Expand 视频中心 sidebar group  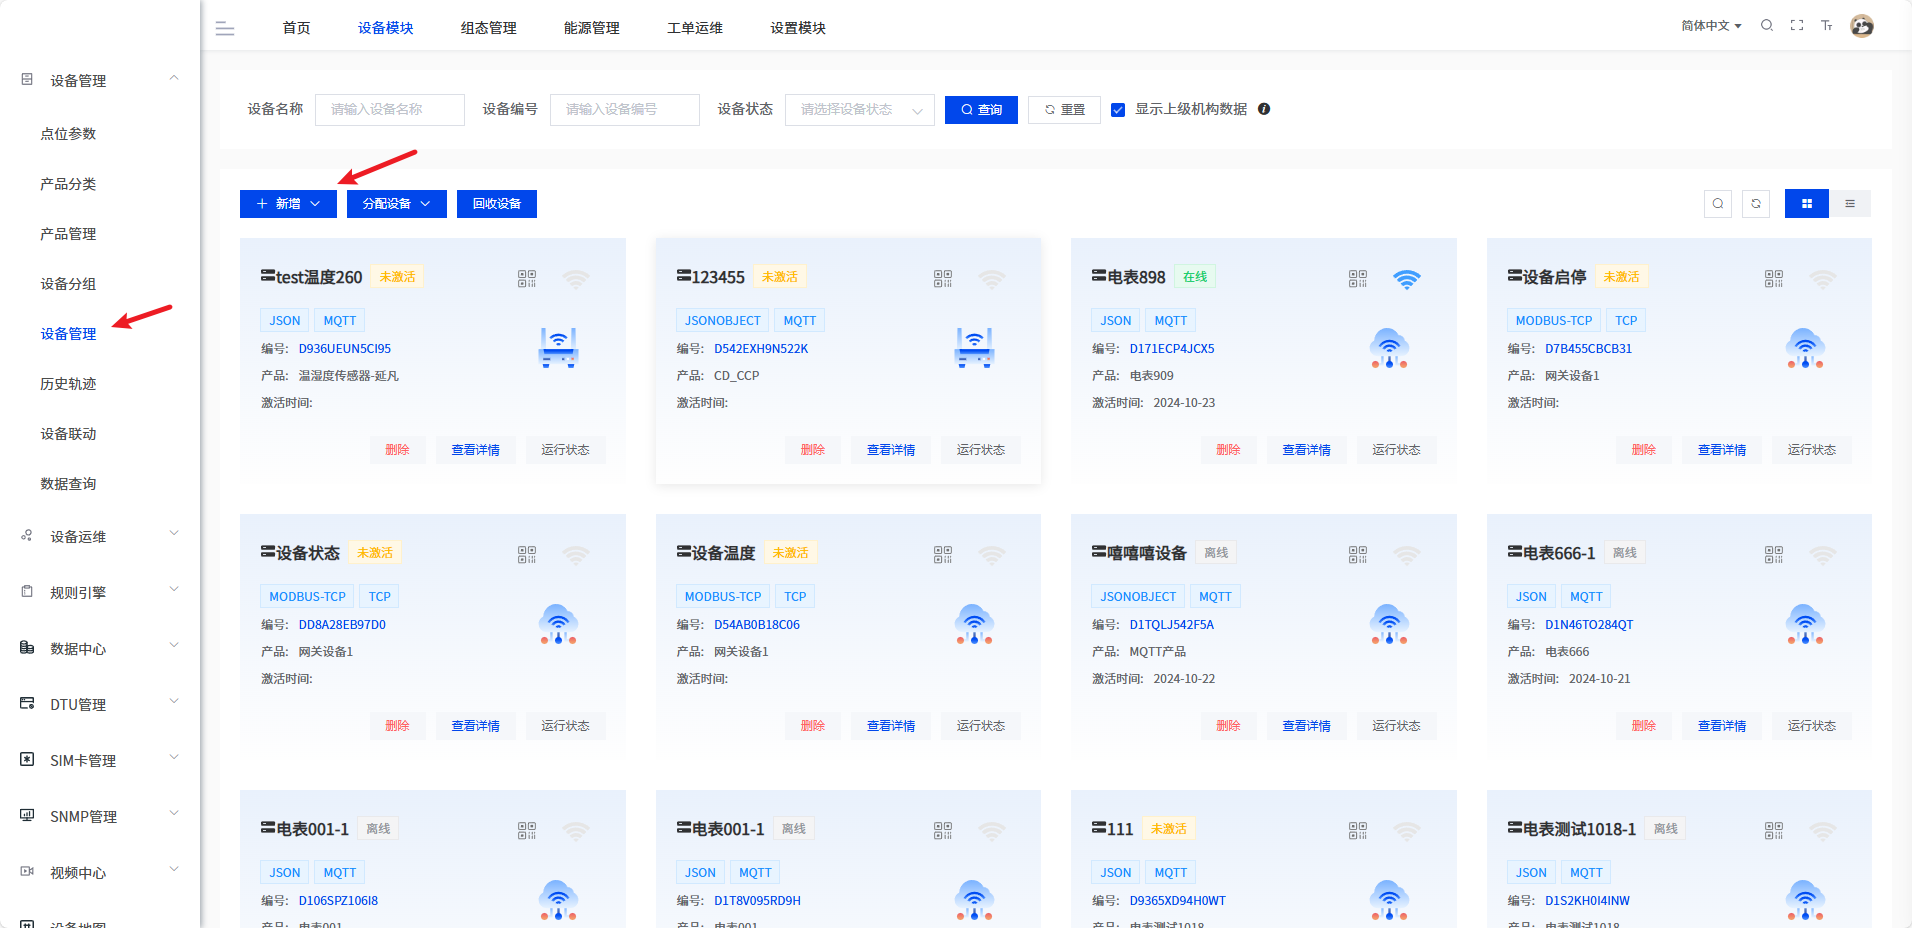(100, 872)
